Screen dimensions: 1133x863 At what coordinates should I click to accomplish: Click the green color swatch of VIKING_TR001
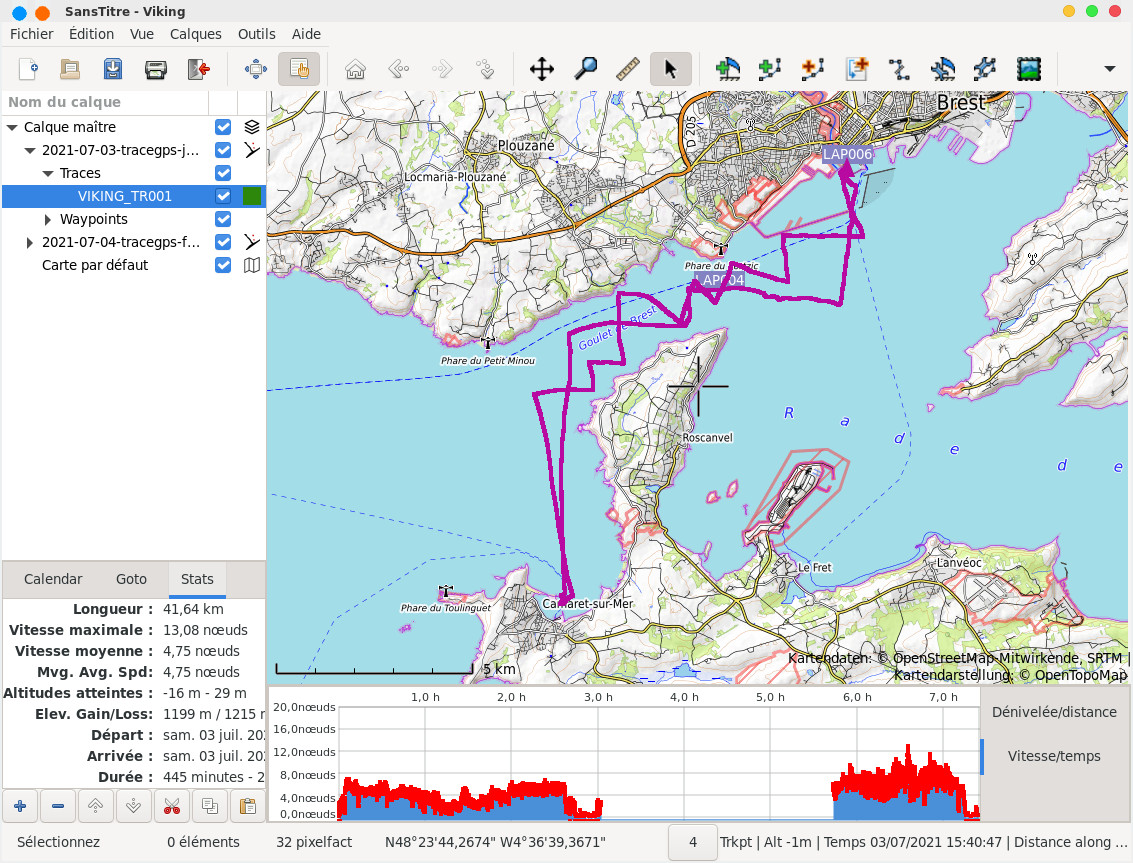click(x=252, y=196)
